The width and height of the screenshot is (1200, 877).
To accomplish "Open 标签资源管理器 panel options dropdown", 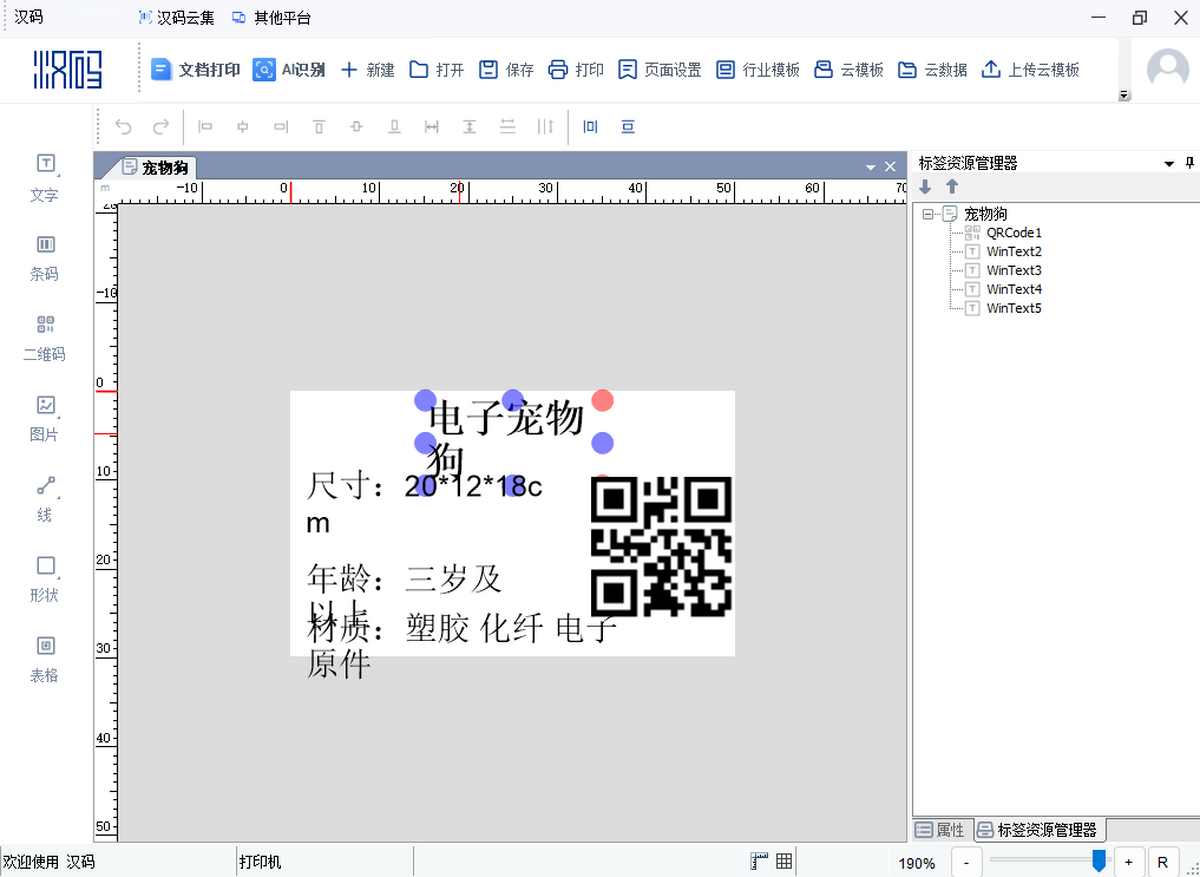I will coord(1170,163).
